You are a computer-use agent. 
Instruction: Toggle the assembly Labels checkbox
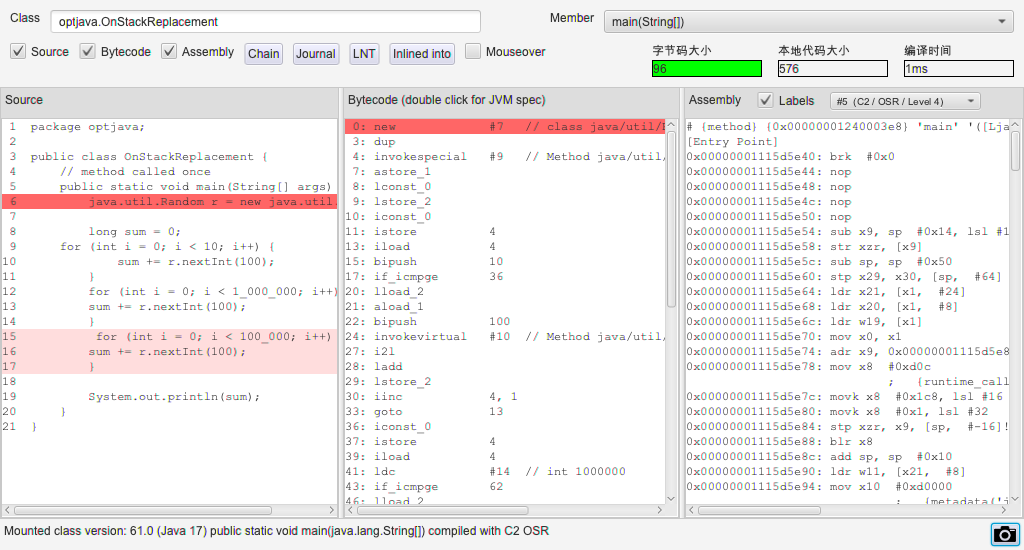tap(766, 100)
